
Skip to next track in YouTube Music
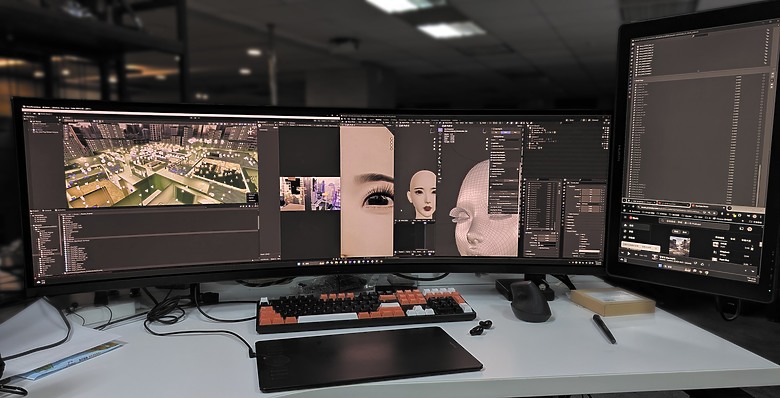(636, 254)
